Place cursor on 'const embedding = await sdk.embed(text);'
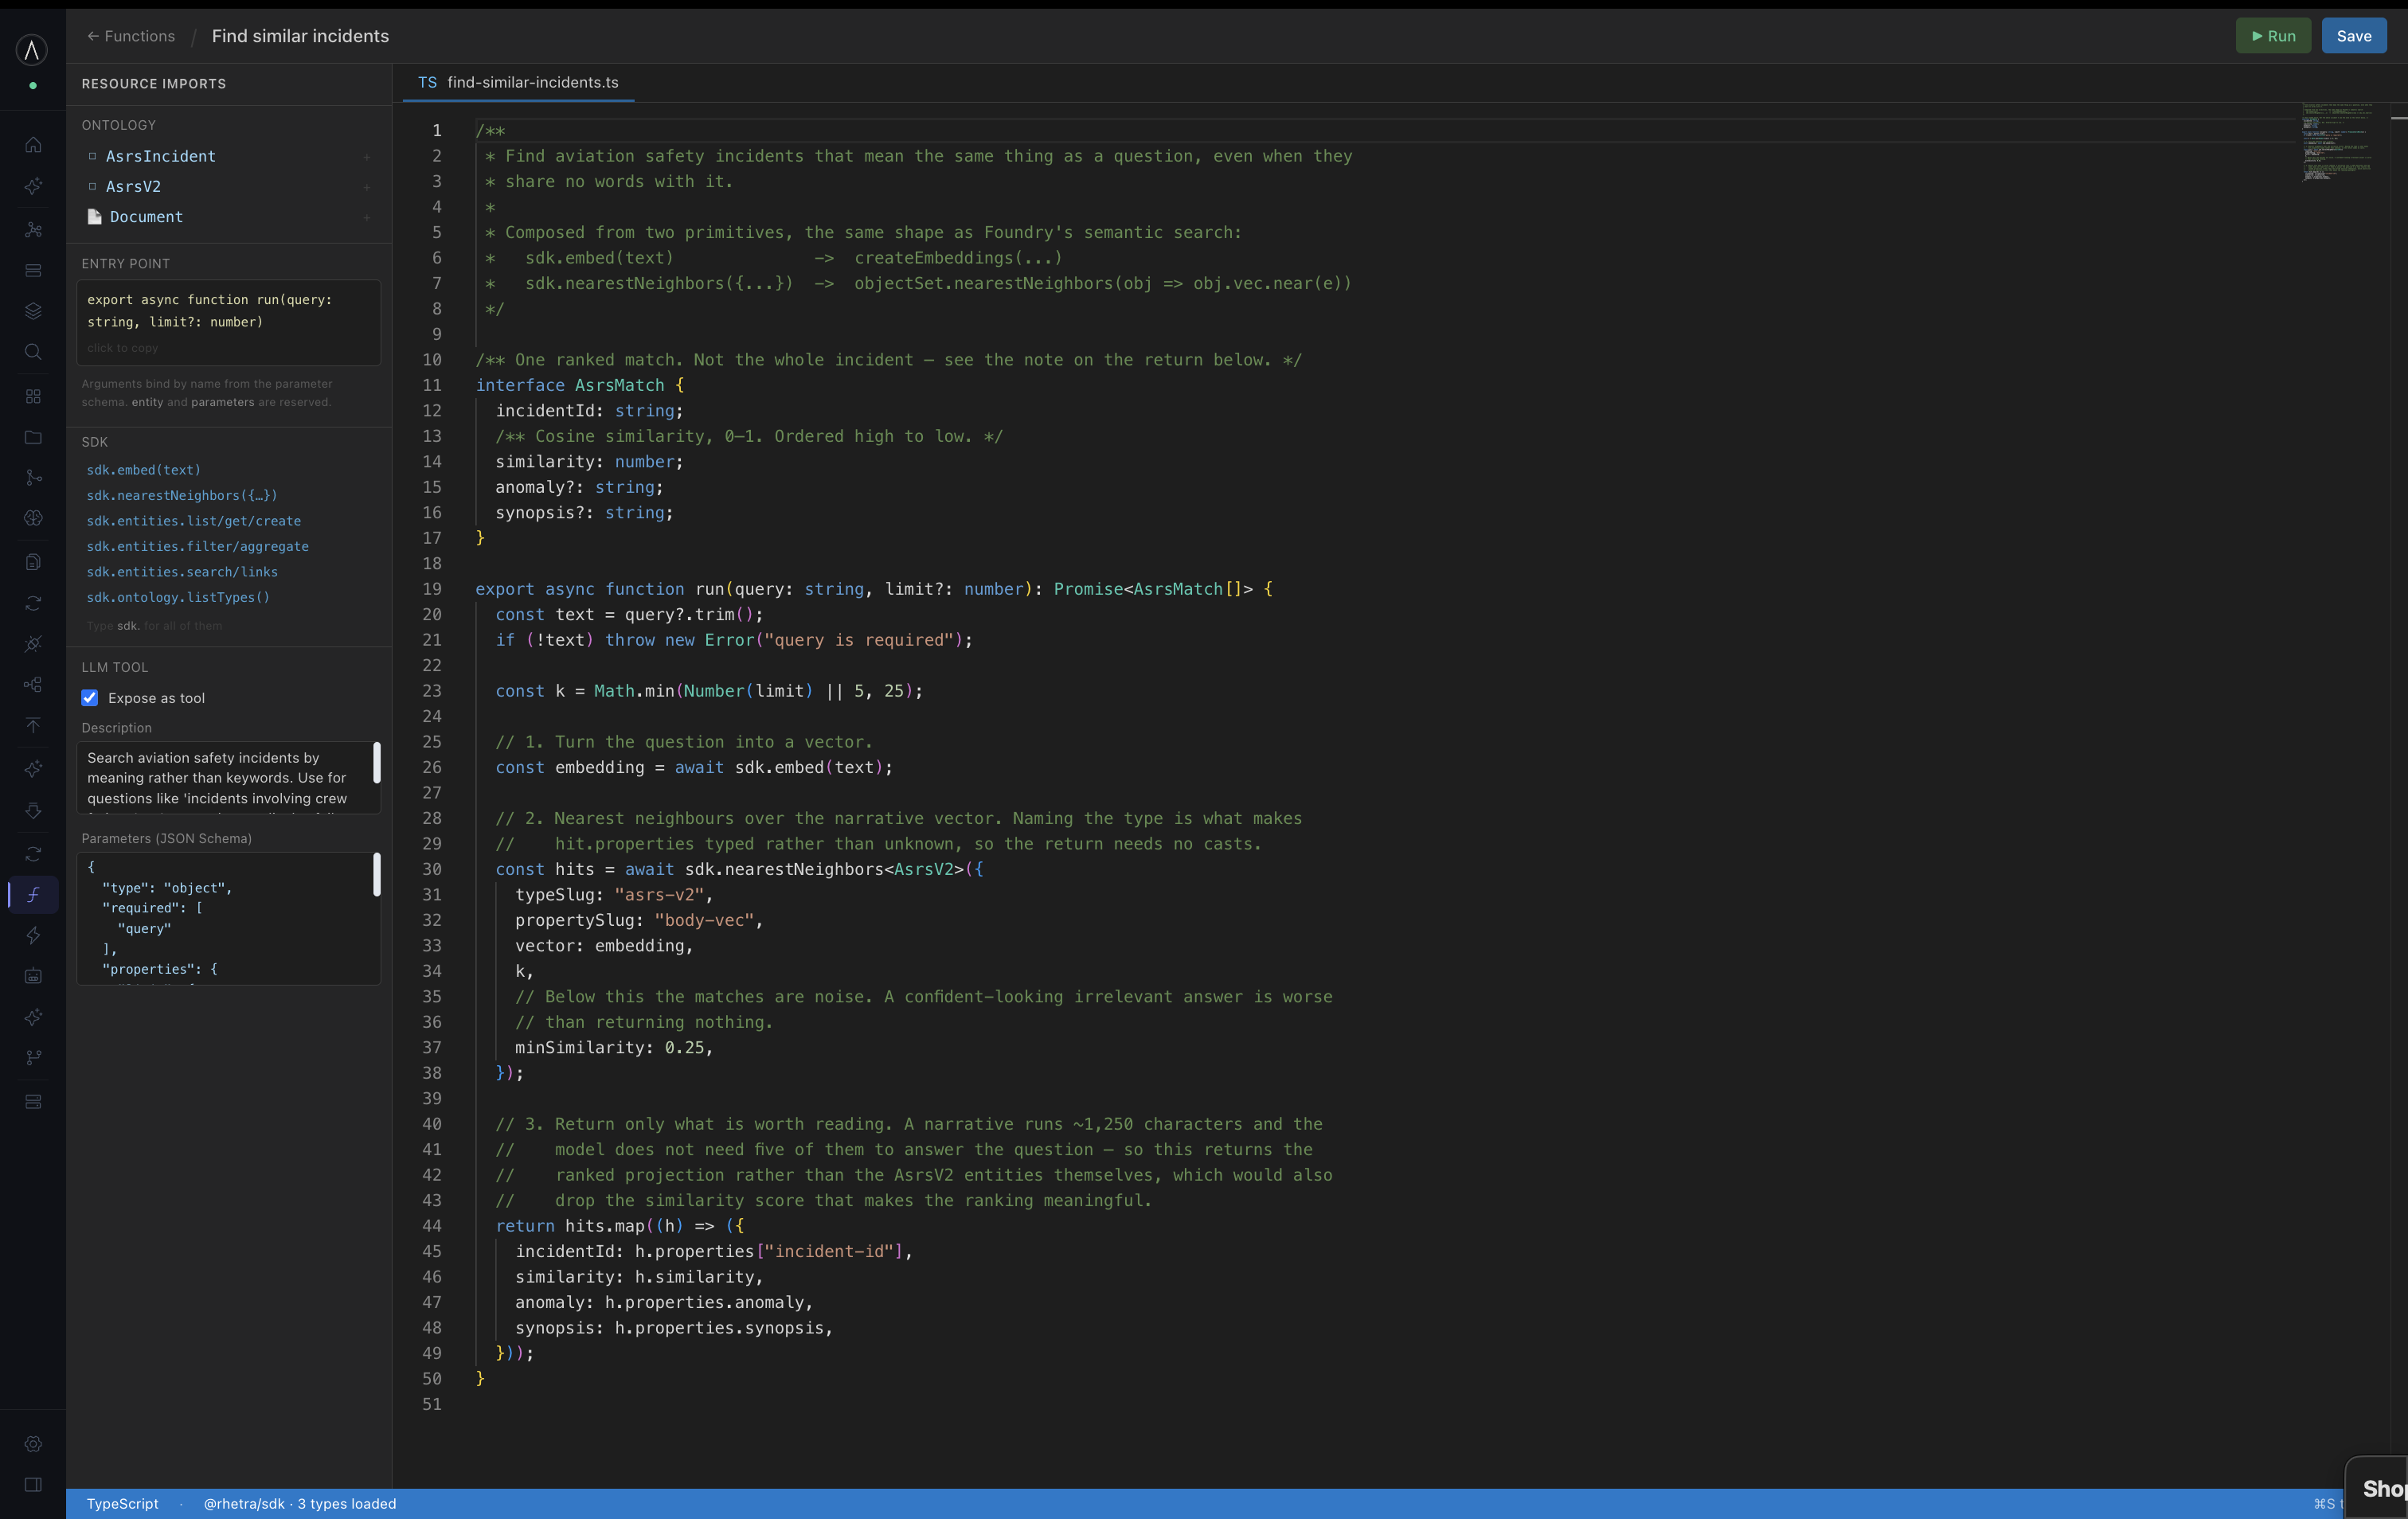The image size is (2408, 1519). (x=694, y=767)
